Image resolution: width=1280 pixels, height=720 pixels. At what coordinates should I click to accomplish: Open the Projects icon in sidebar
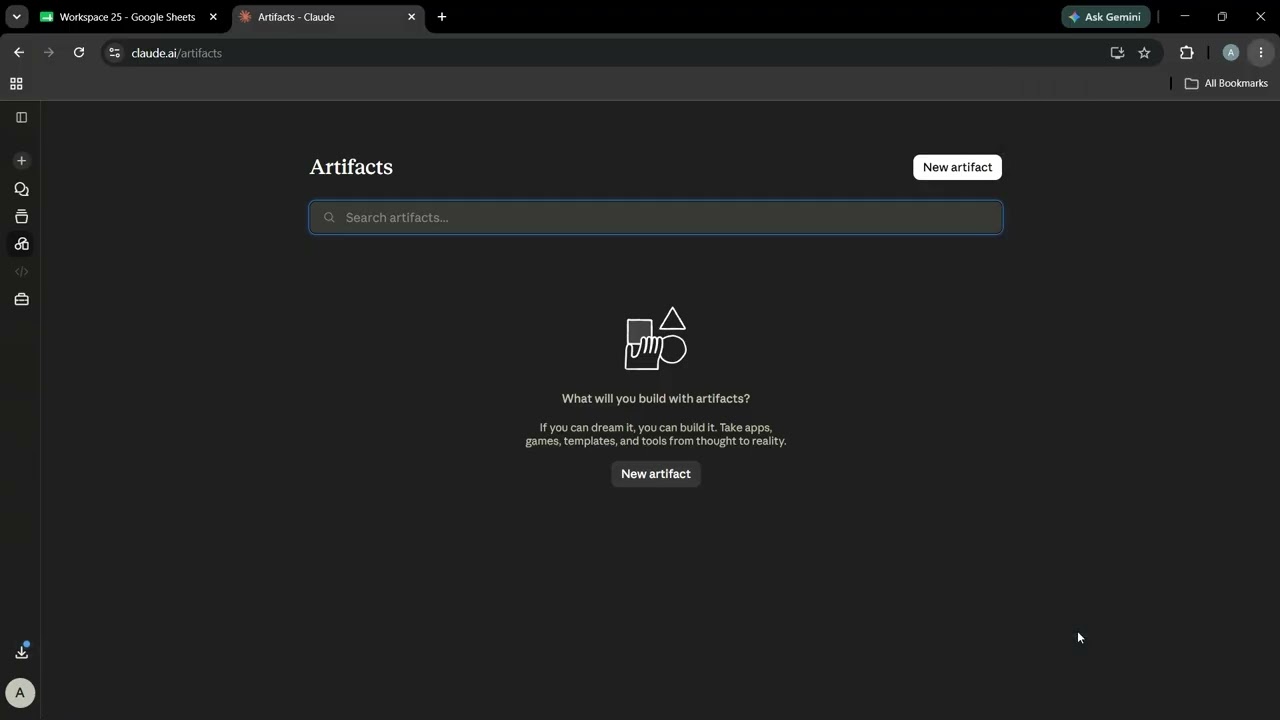pos(21,216)
